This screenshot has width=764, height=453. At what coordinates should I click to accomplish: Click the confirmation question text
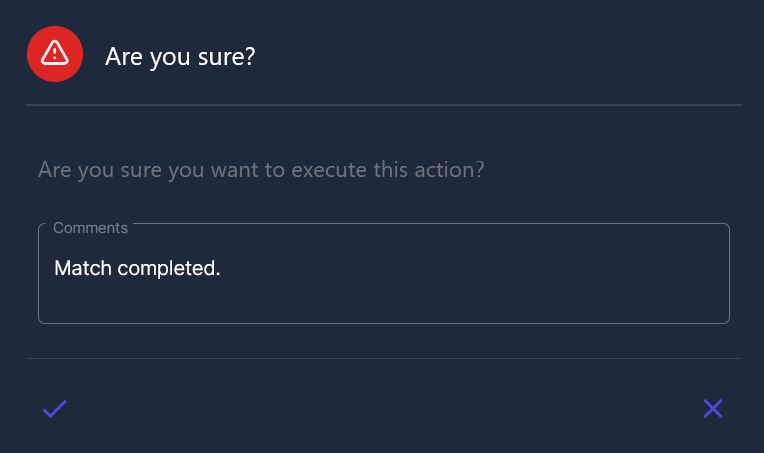click(x=261, y=169)
